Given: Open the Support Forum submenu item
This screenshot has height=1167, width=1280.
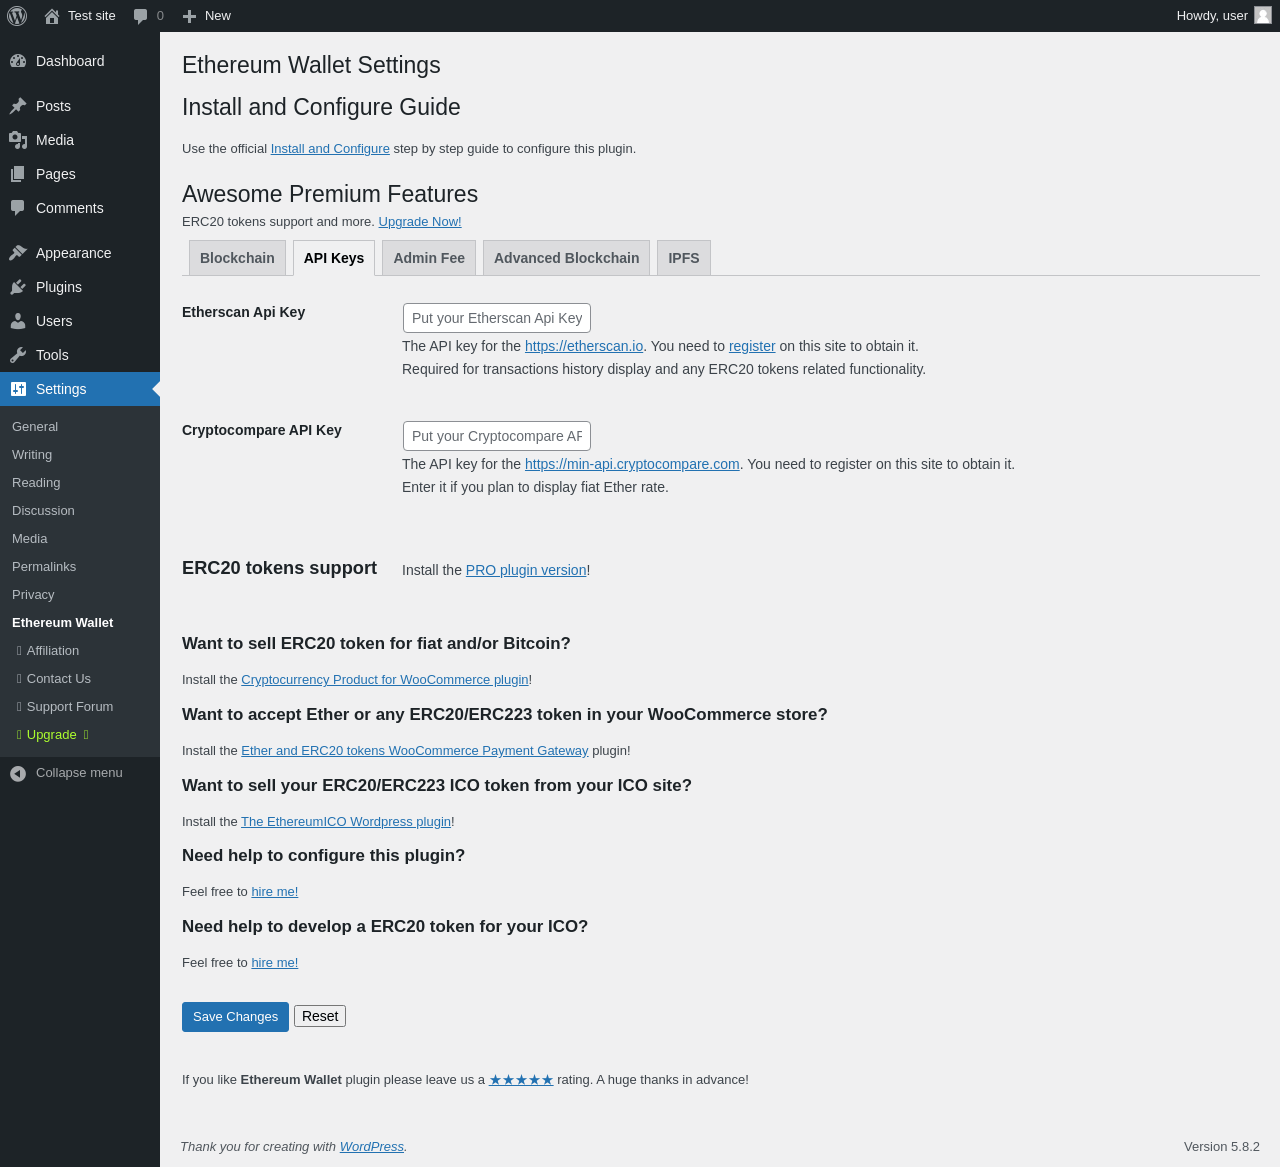Looking at the screenshot, I should click(x=70, y=706).
